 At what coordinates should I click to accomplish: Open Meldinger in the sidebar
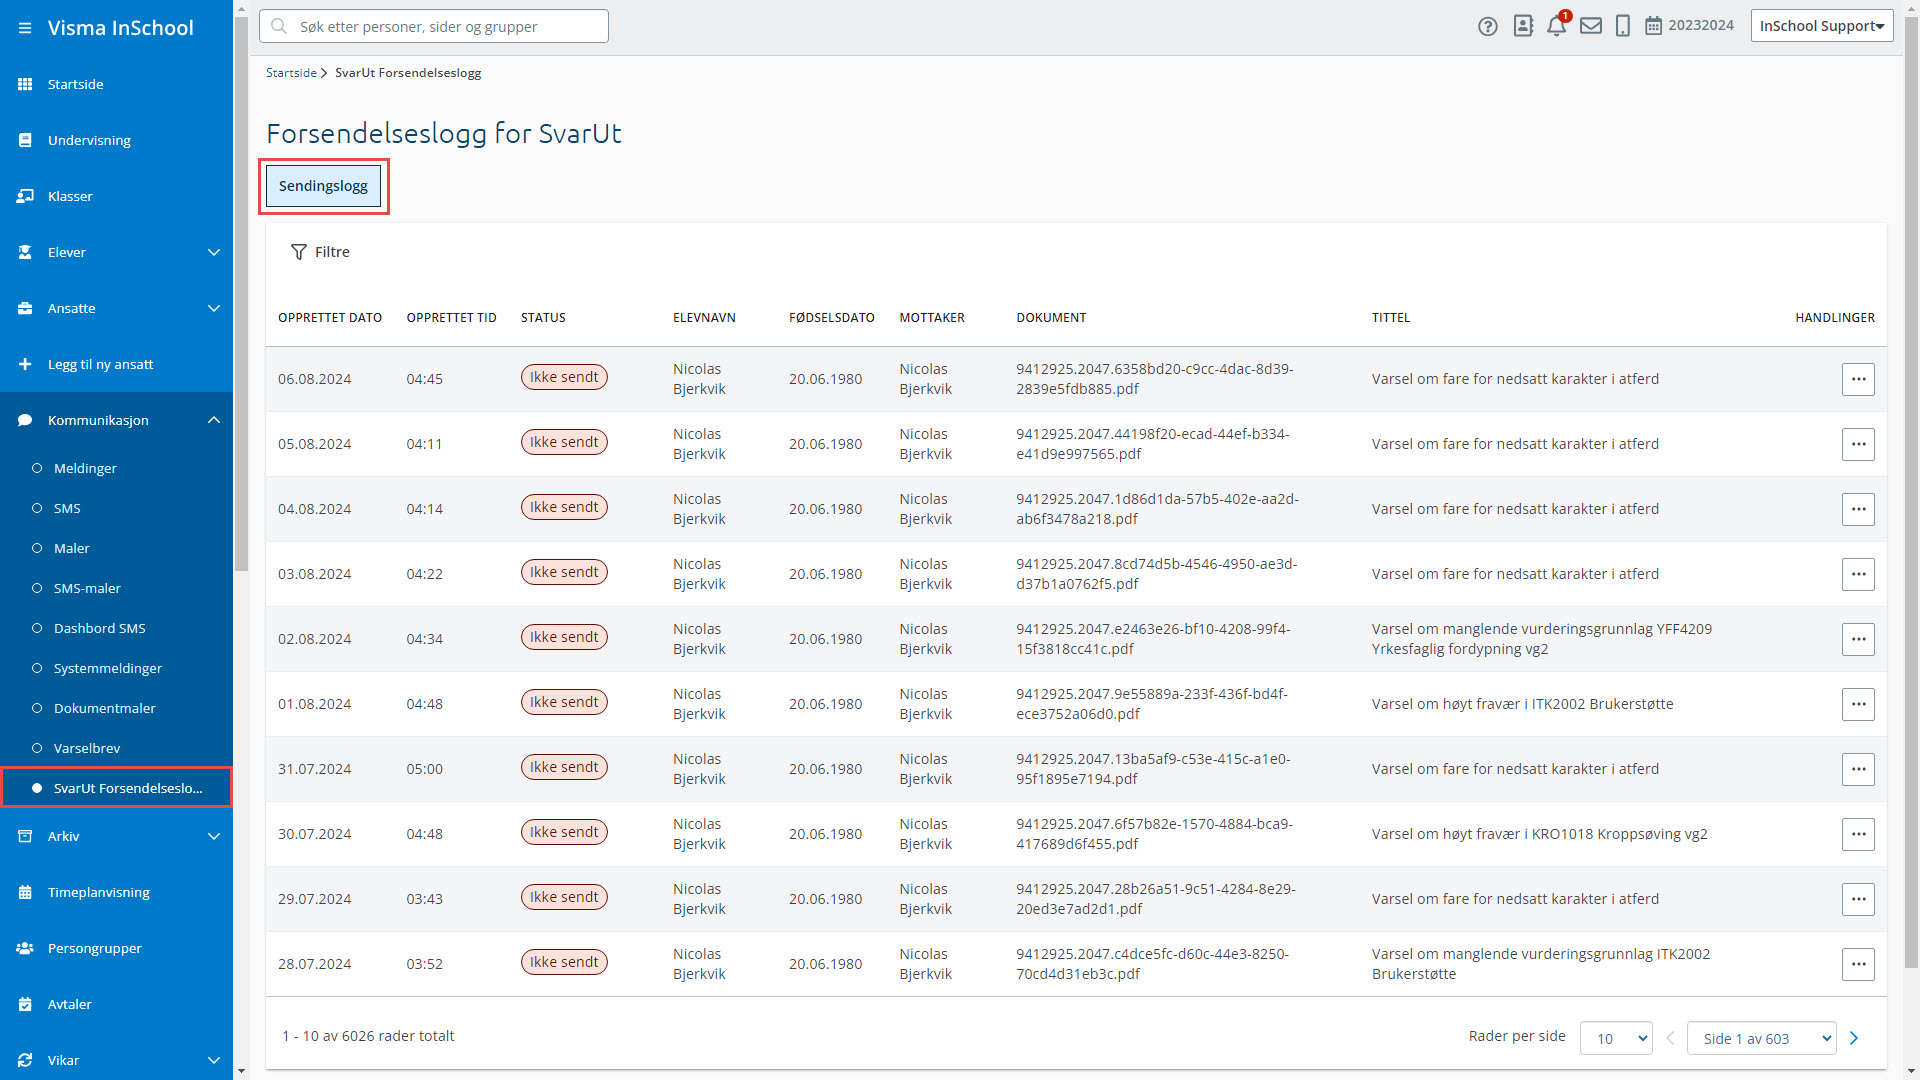tap(85, 468)
